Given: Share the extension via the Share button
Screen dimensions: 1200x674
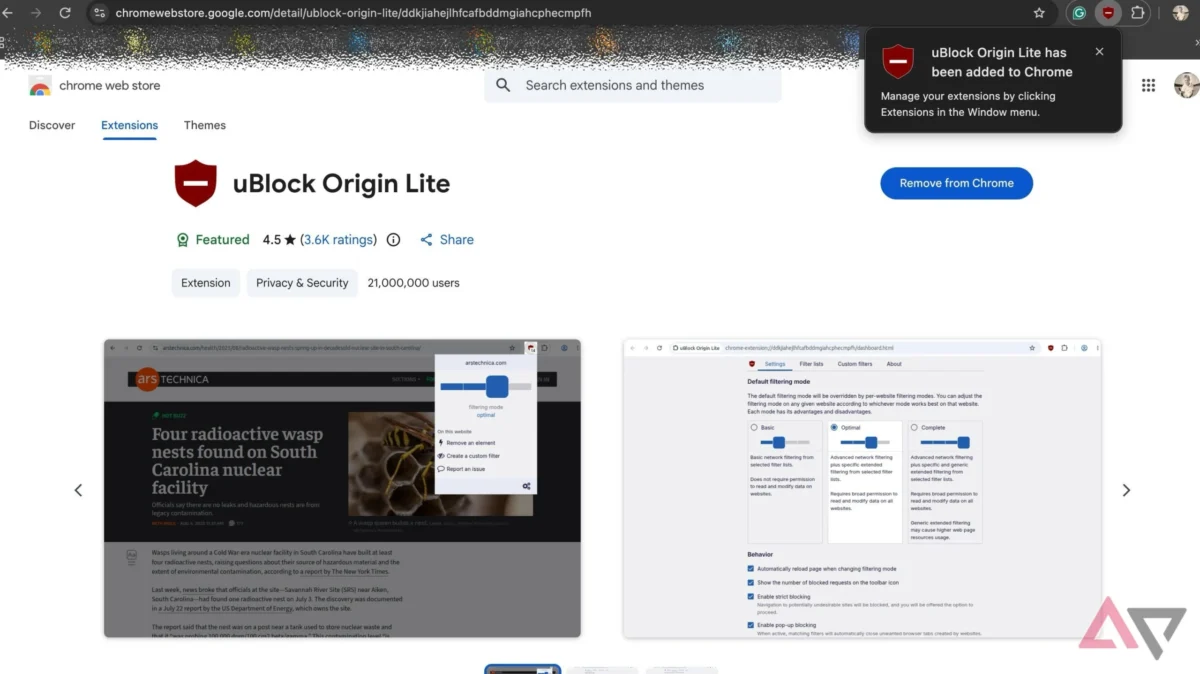Looking at the screenshot, I should tap(447, 240).
